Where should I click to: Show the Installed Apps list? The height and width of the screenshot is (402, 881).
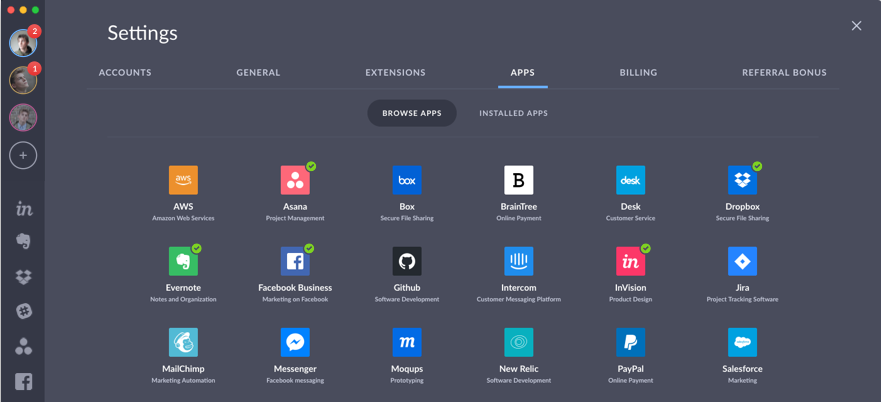514,113
